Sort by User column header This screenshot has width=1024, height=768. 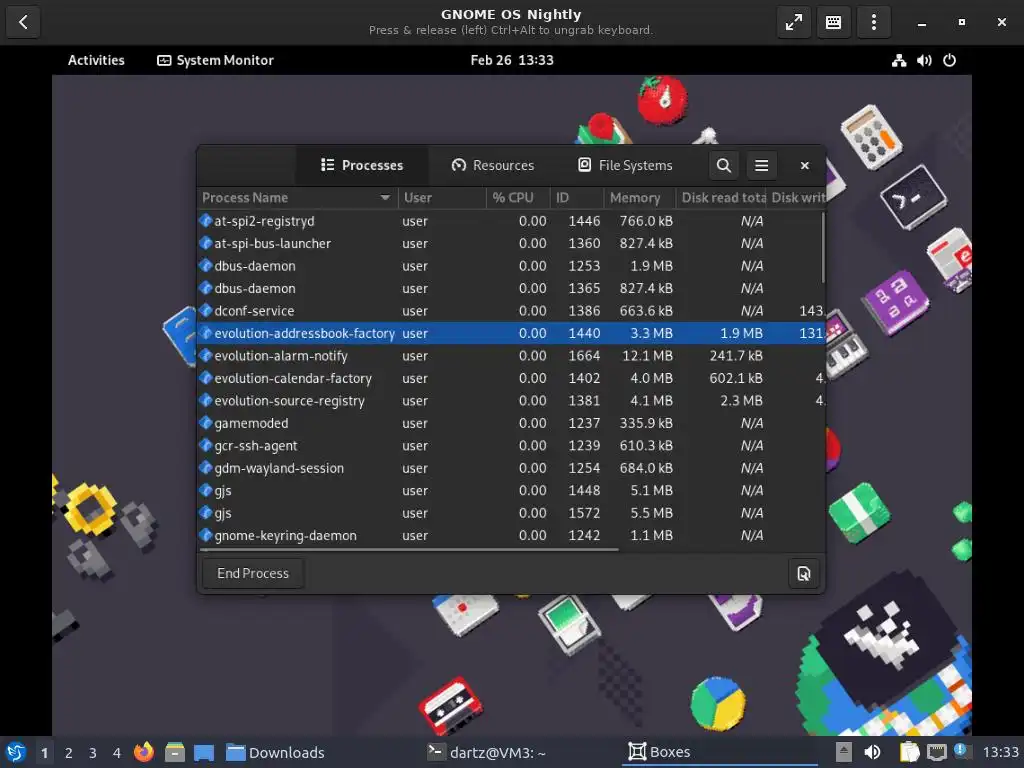pos(442,198)
